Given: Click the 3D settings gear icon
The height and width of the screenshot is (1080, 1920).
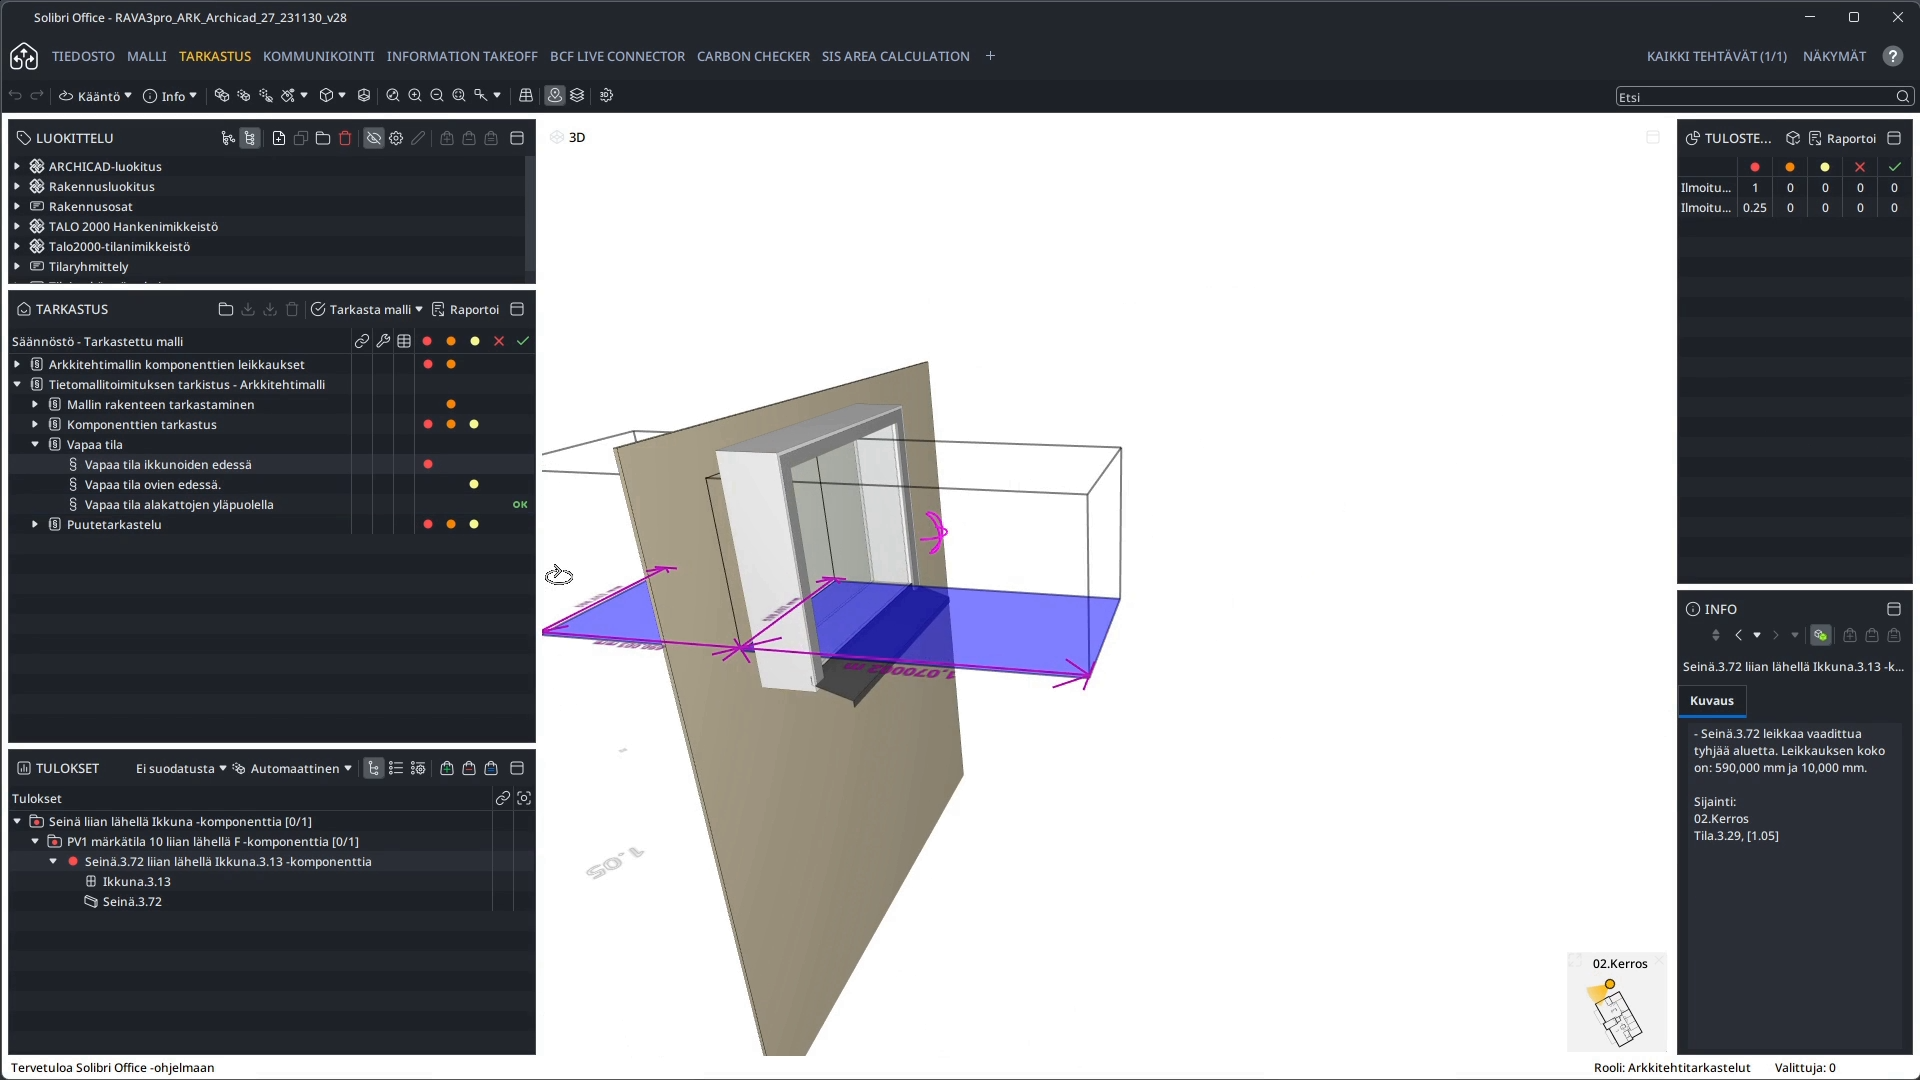Looking at the screenshot, I should (606, 96).
